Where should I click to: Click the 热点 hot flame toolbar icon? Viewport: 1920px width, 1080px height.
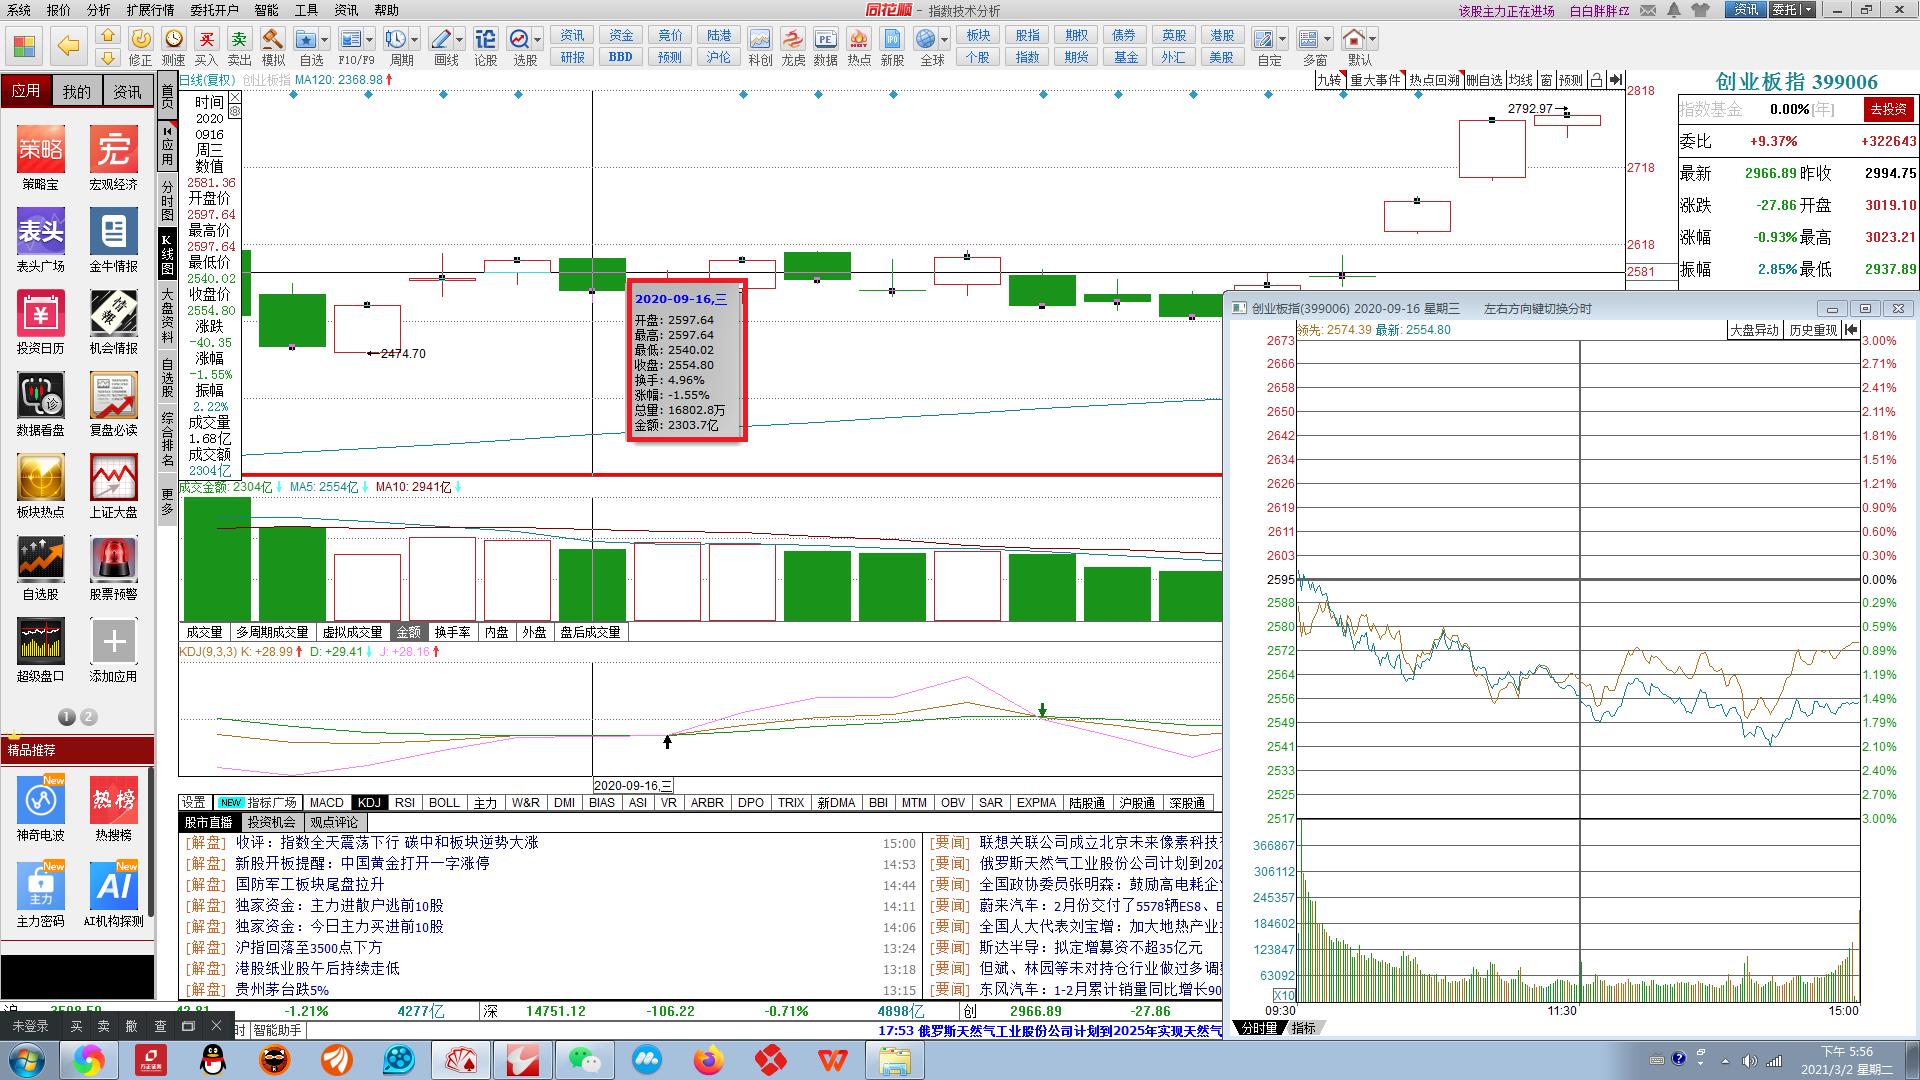coord(858,40)
